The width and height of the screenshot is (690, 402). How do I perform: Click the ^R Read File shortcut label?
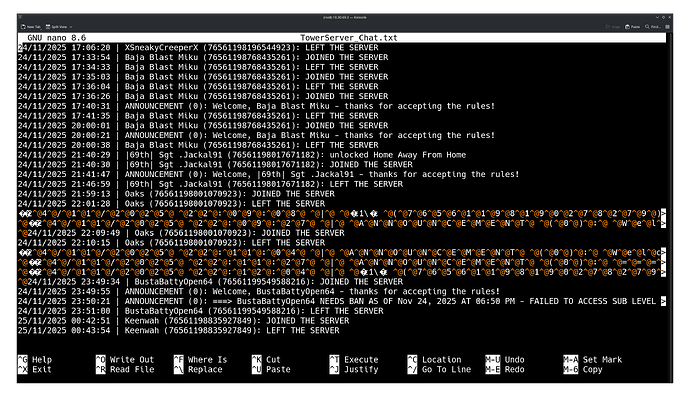click(125, 369)
